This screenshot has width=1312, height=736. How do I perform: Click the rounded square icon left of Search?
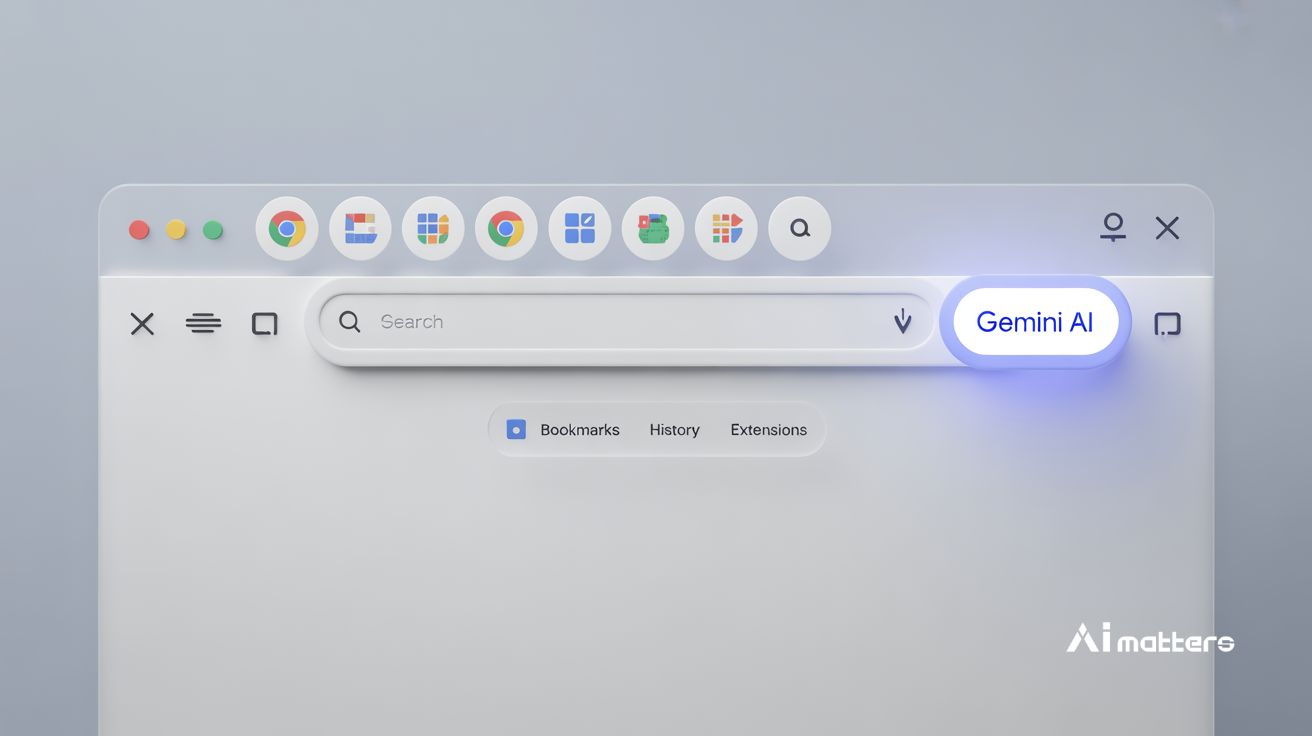264,323
